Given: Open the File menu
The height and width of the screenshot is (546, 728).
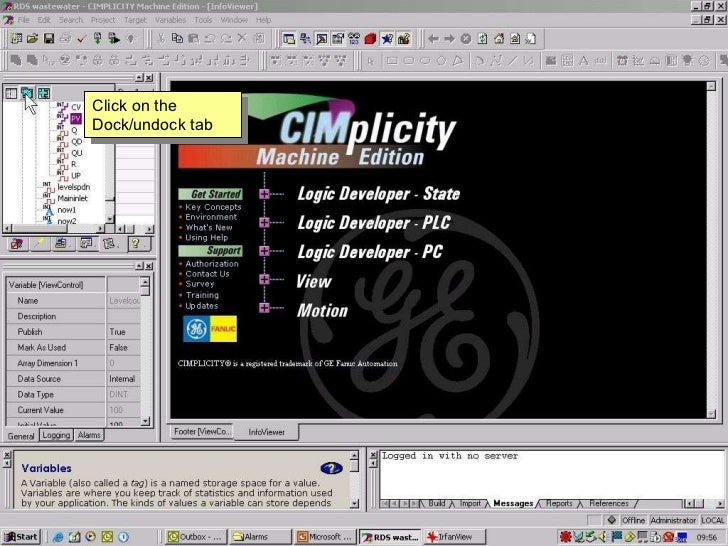Looking at the screenshot, I should 24,20.
